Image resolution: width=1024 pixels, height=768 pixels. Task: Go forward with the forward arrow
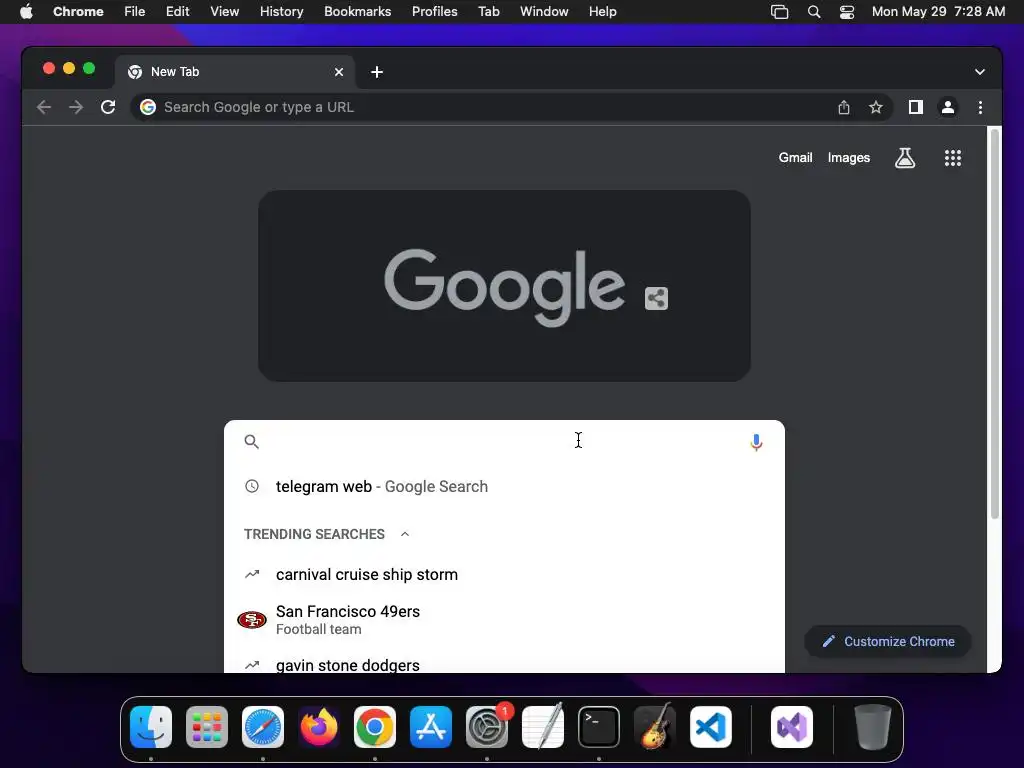(76, 107)
